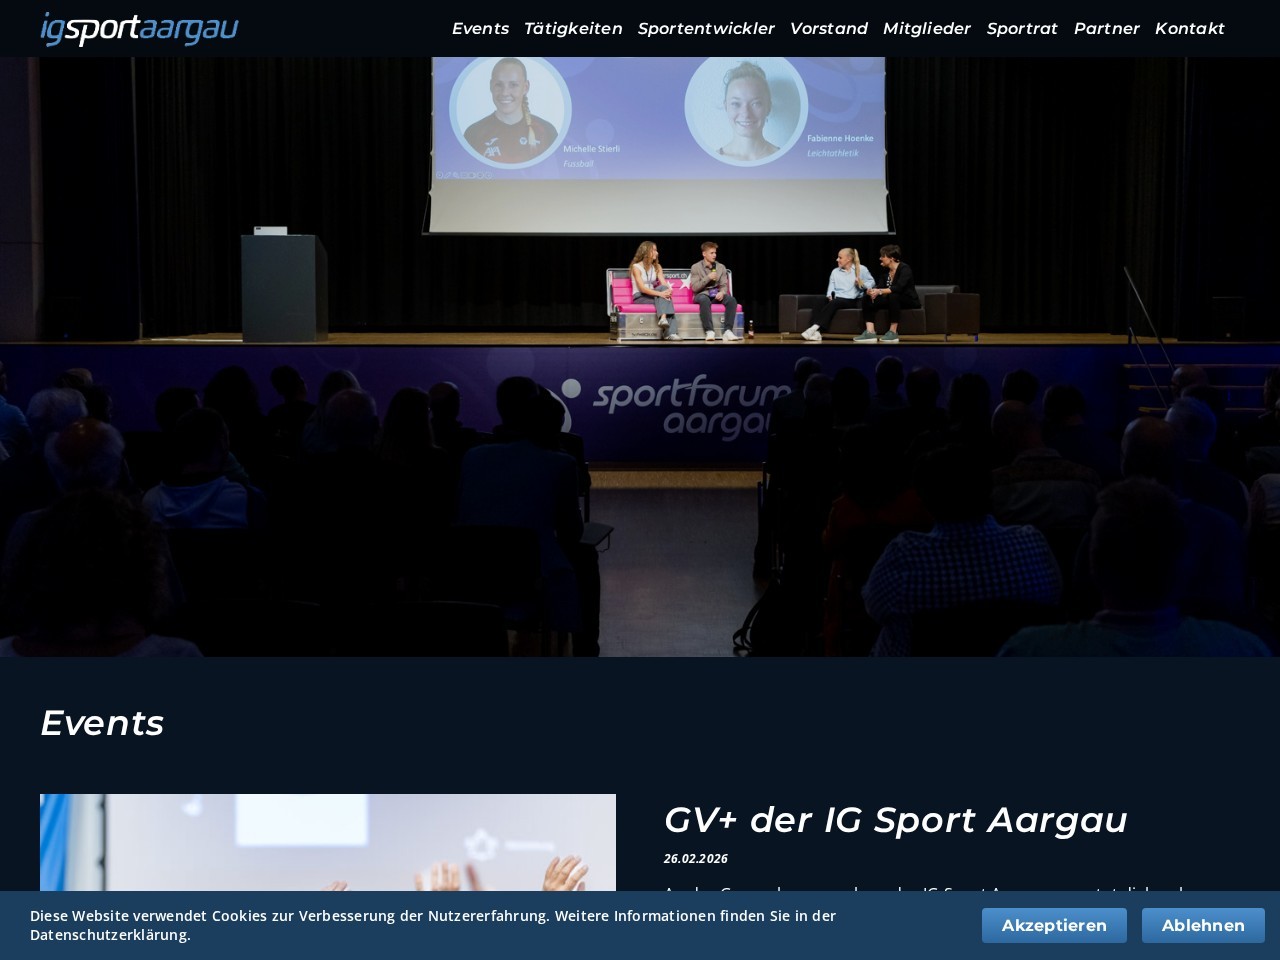The width and height of the screenshot is (1280, 960).
Task: Open the Sportrat page
Action: pos(1021,29)
